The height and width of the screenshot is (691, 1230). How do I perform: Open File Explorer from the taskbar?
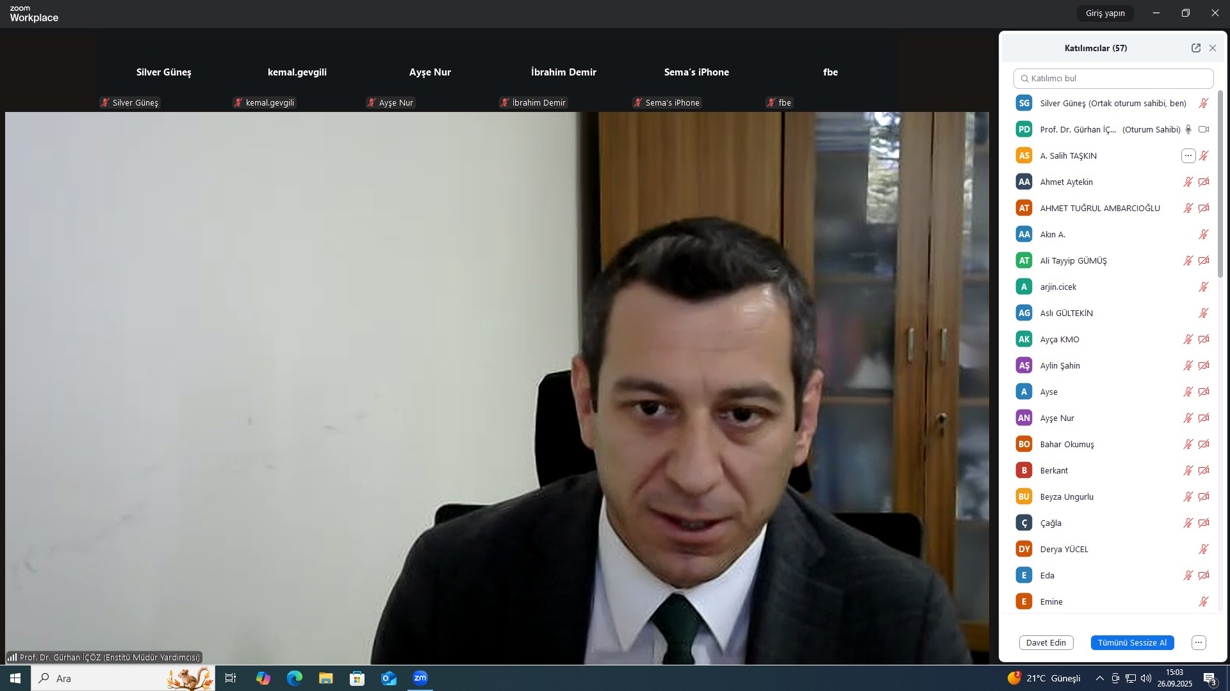coord(326,678)
